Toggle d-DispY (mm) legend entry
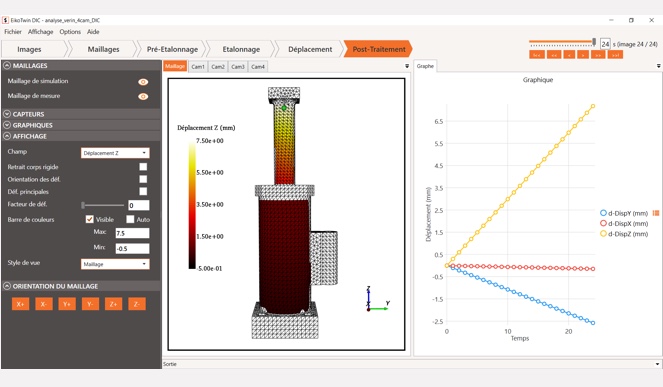 [624, 213]
